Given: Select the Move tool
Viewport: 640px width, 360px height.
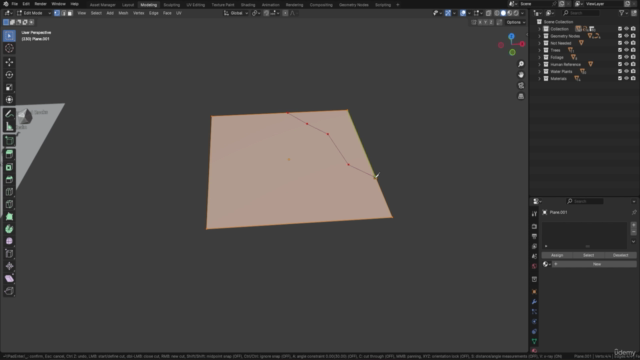Looking at the screenshot, I should click(9, 62).
